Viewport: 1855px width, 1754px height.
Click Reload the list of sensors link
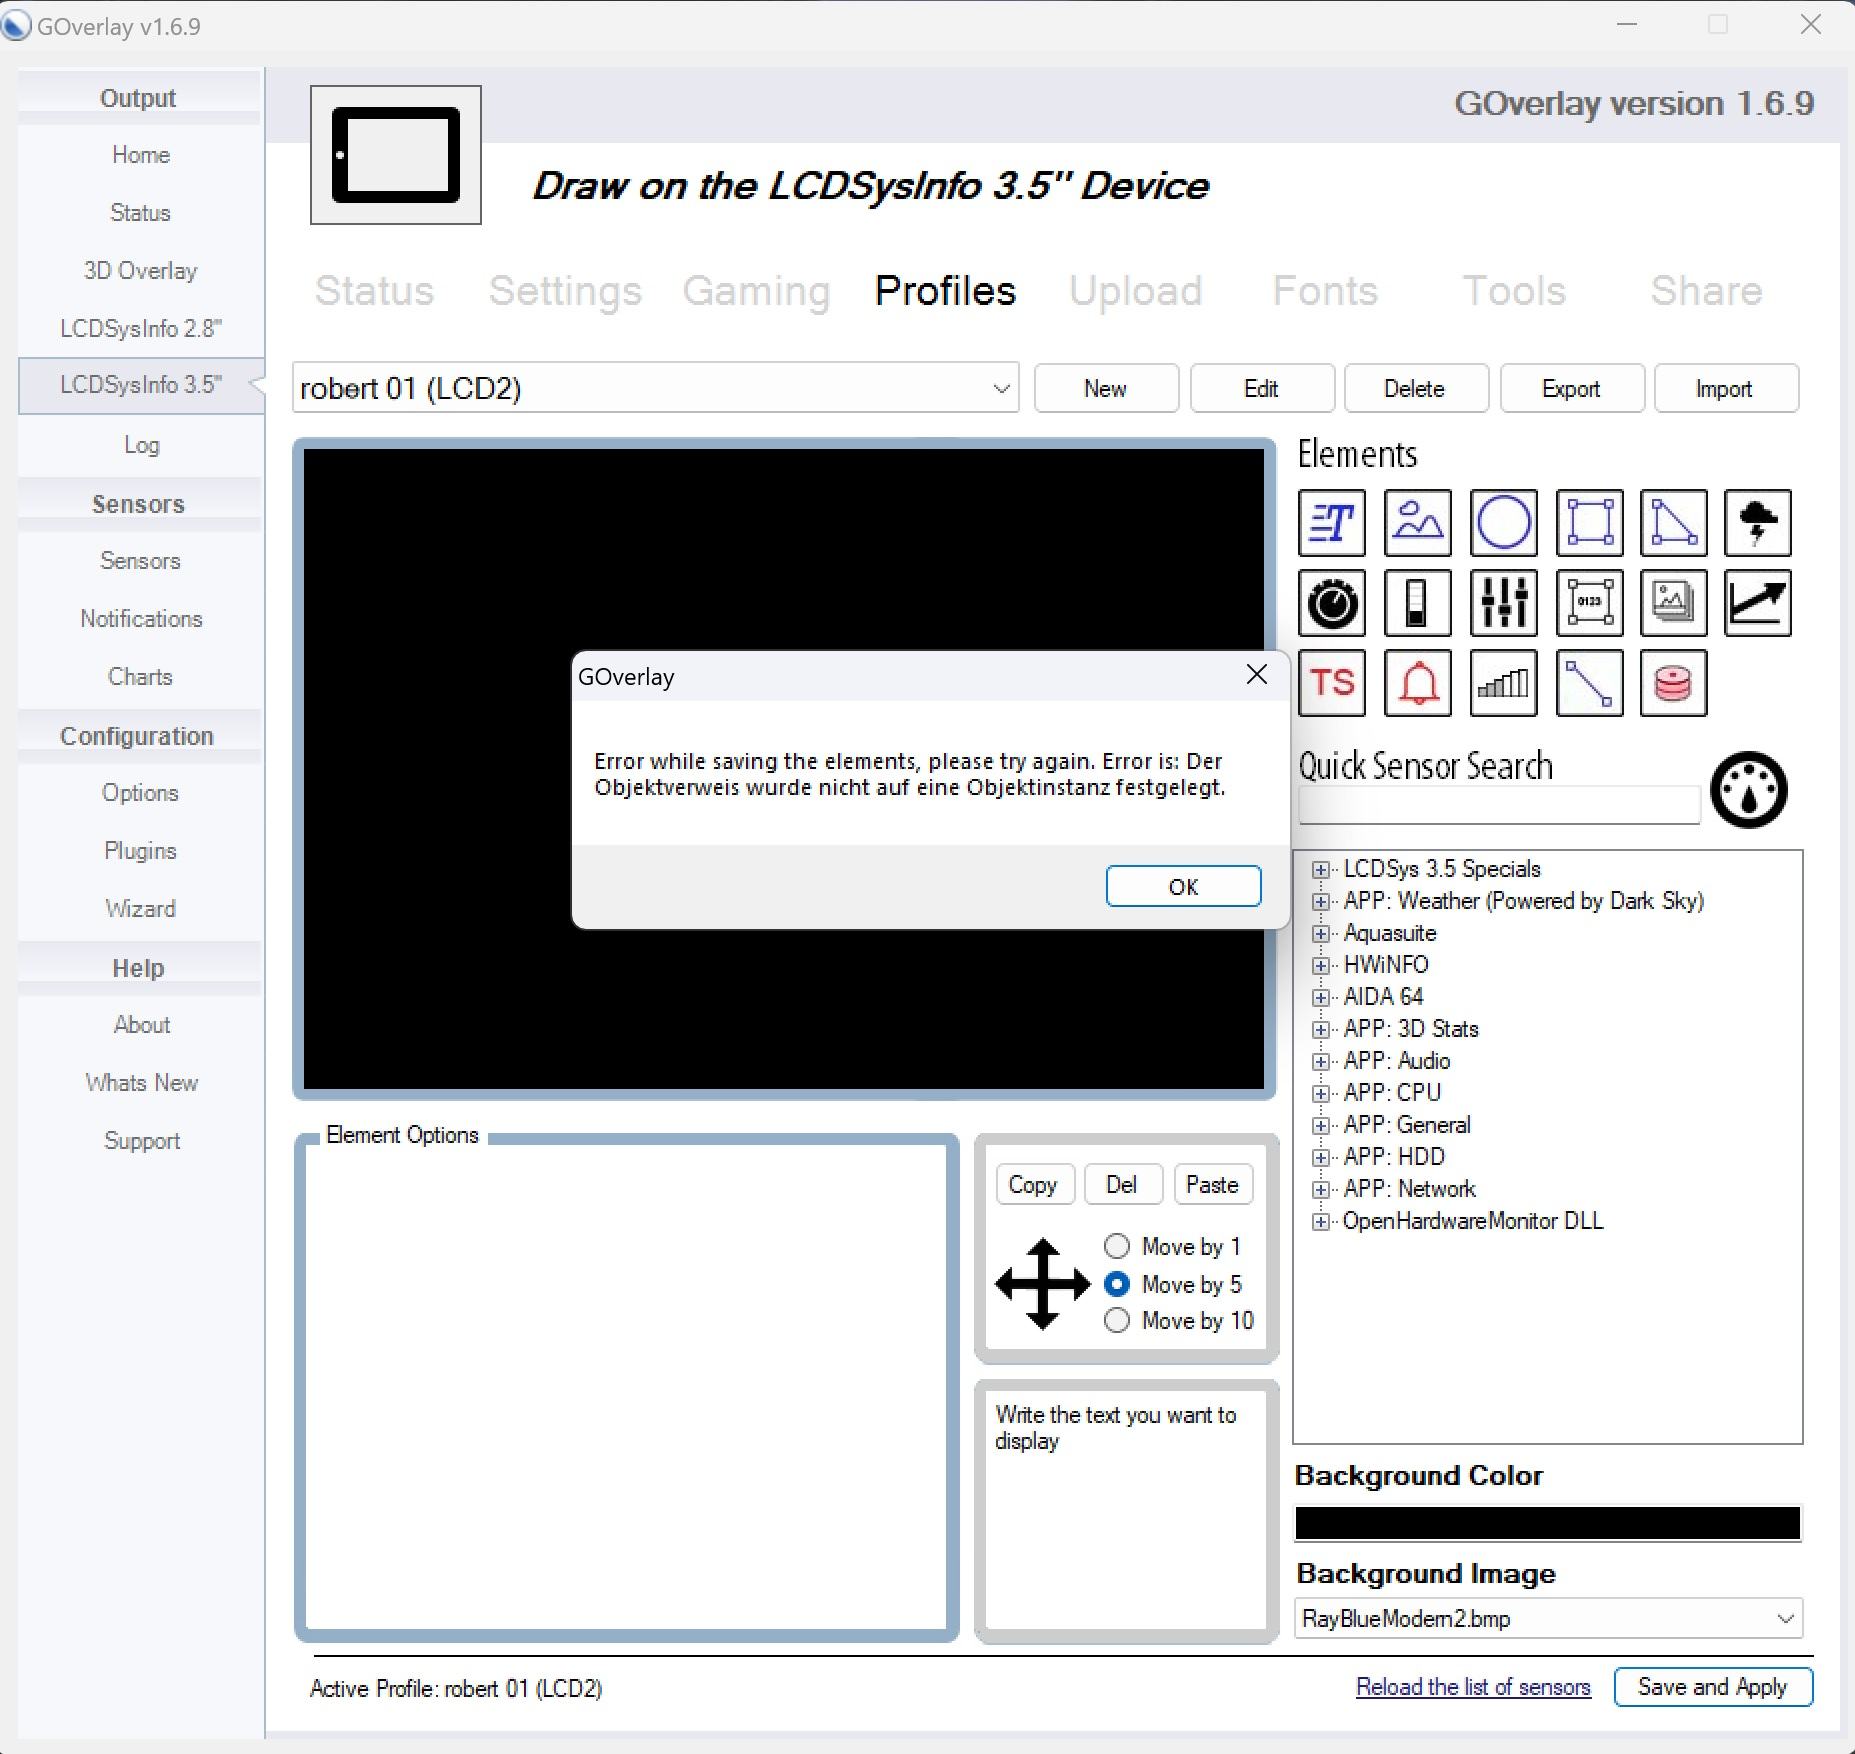(1473, 1687)
